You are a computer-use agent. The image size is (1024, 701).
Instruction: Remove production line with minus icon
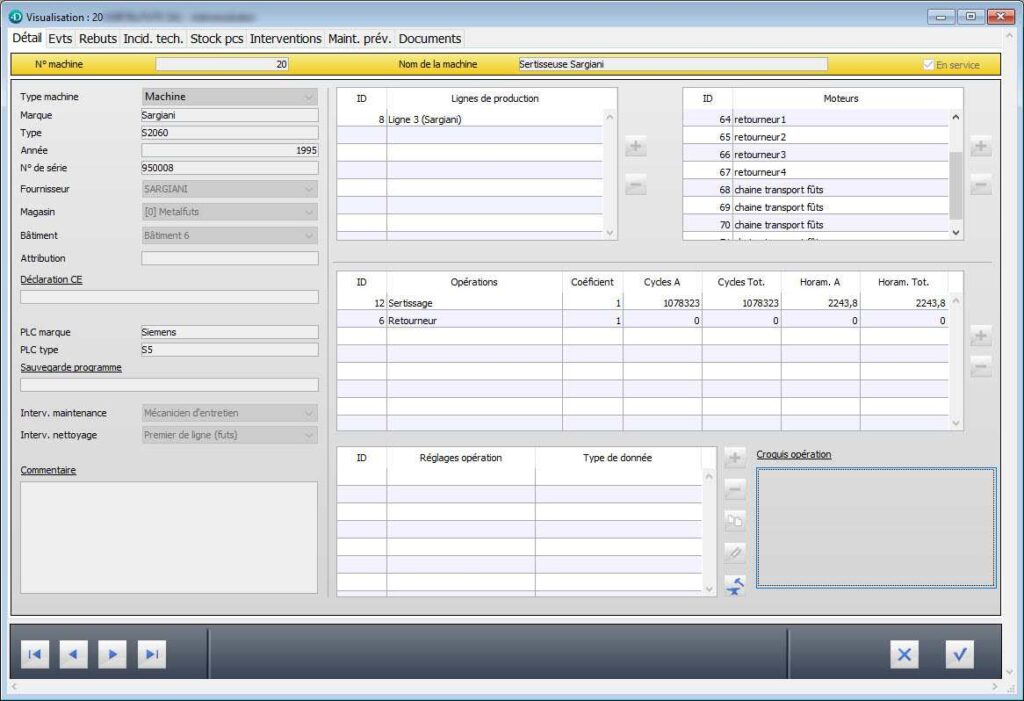(635, 186)
